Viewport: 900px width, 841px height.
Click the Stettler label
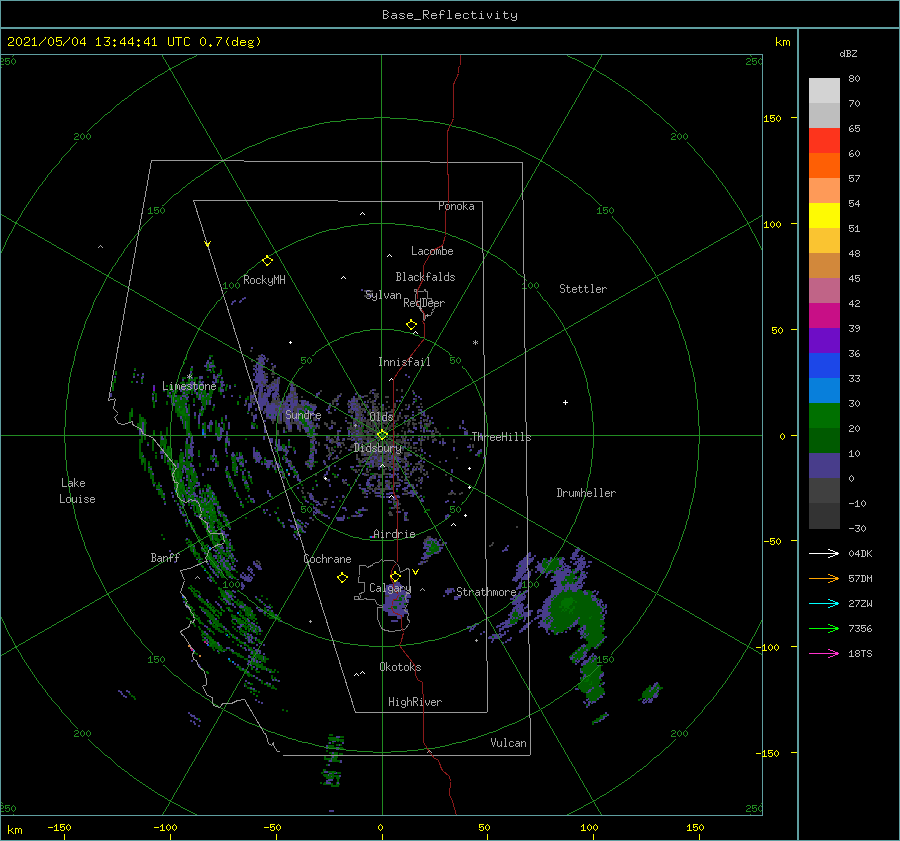[583, 289]
